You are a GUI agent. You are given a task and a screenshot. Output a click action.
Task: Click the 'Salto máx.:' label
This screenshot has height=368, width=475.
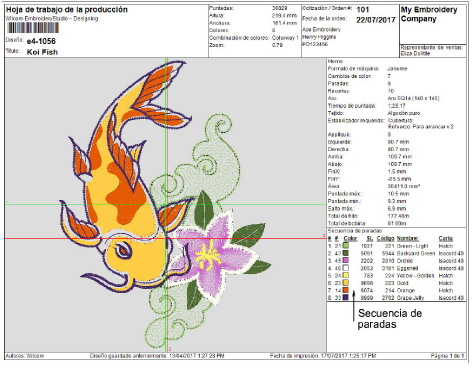[x=341, y=209]
